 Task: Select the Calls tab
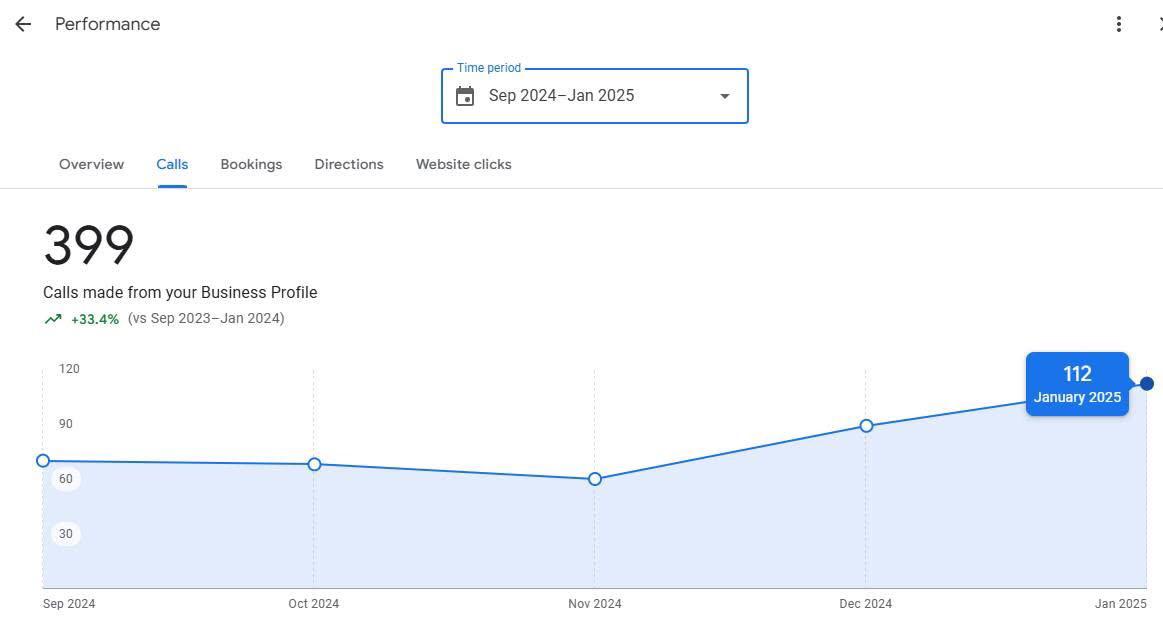coord(172,164)
